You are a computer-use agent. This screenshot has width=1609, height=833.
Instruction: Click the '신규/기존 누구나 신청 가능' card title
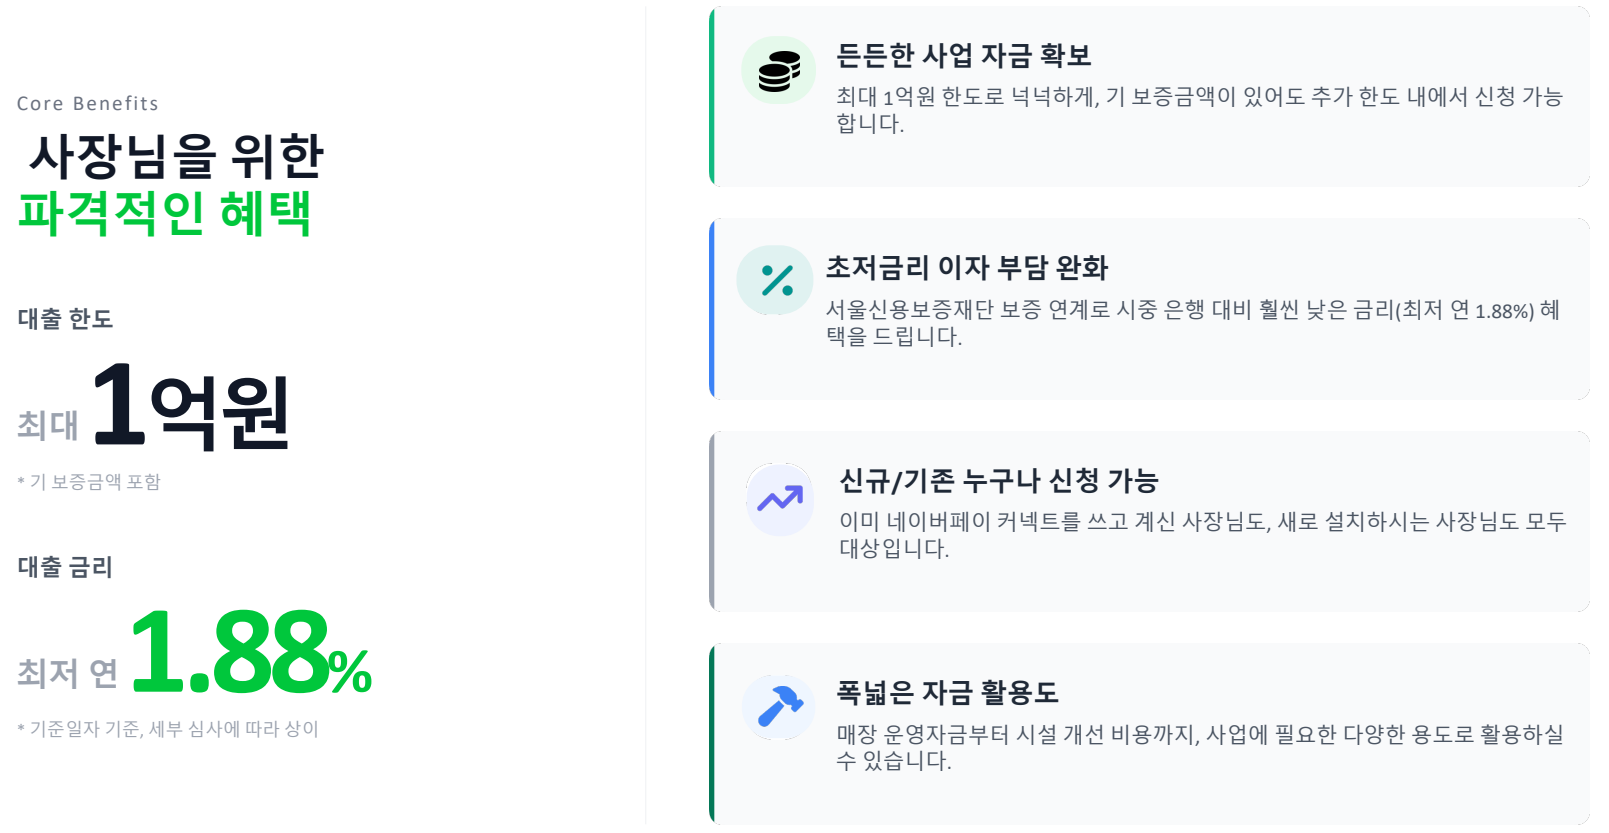point(998,481)
